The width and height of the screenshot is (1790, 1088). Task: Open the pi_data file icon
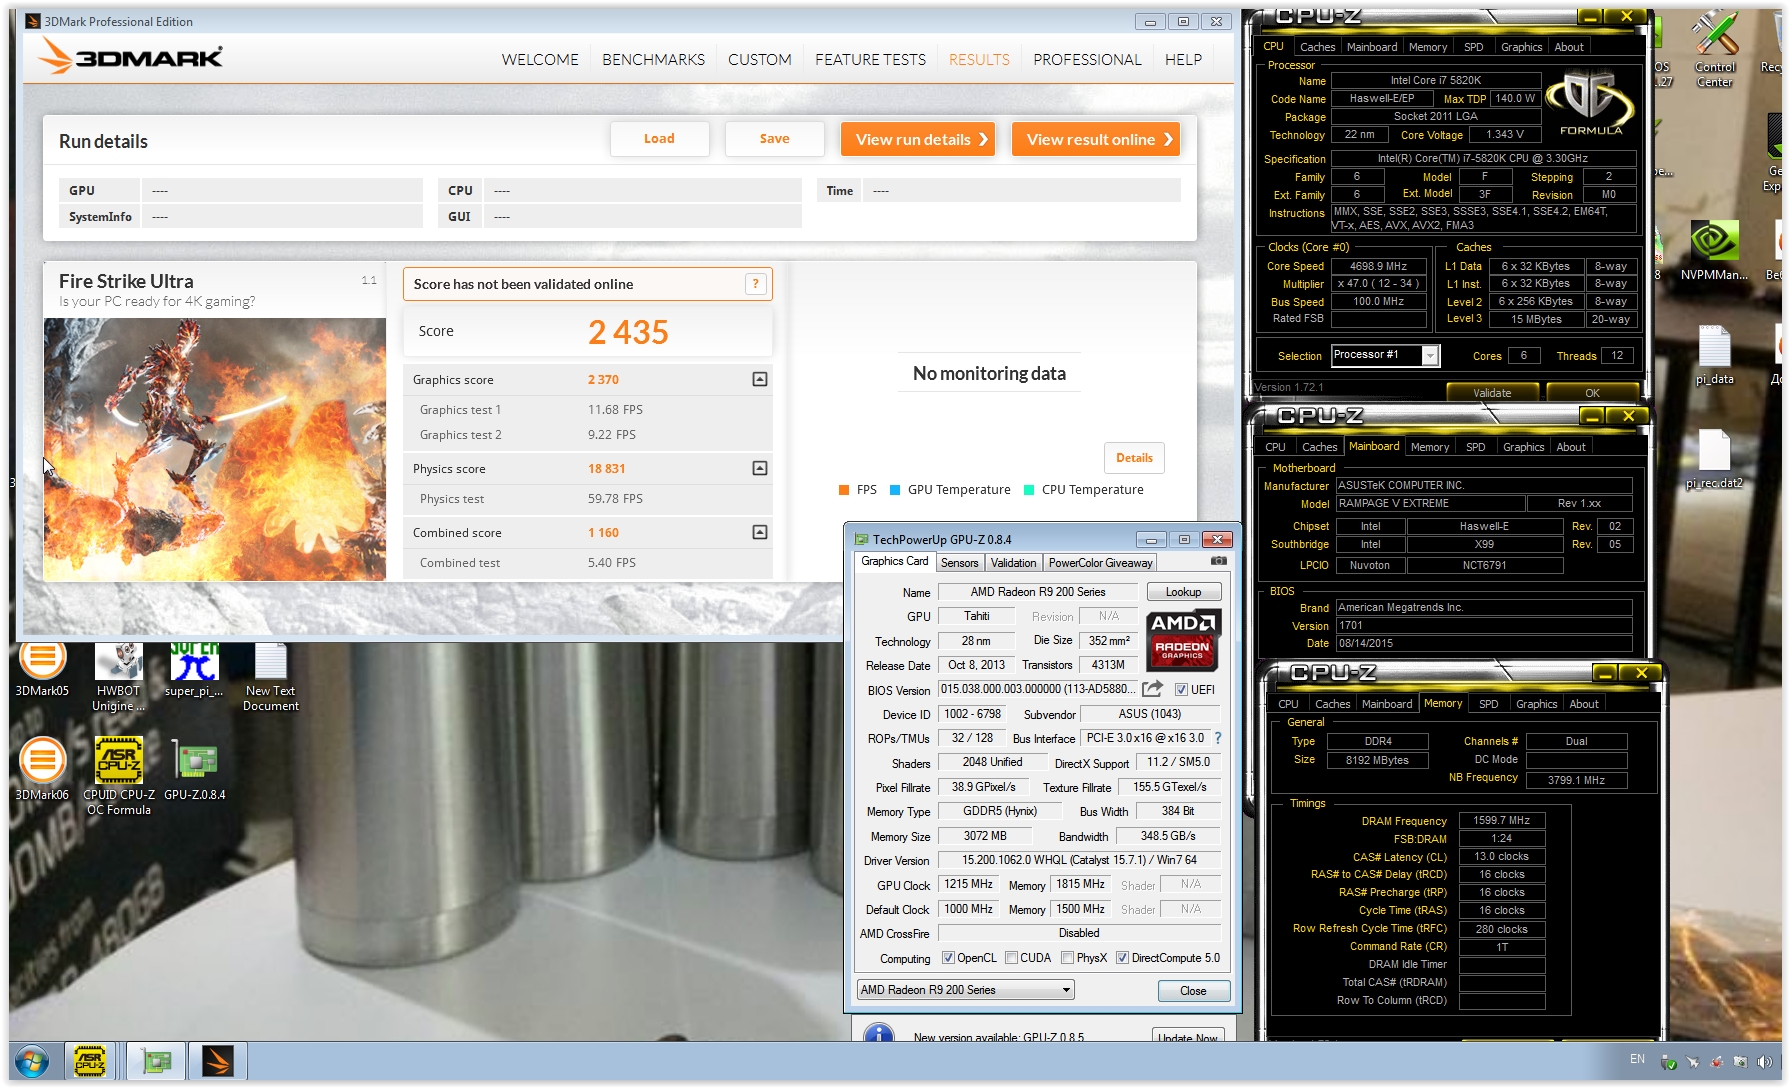1714,355
